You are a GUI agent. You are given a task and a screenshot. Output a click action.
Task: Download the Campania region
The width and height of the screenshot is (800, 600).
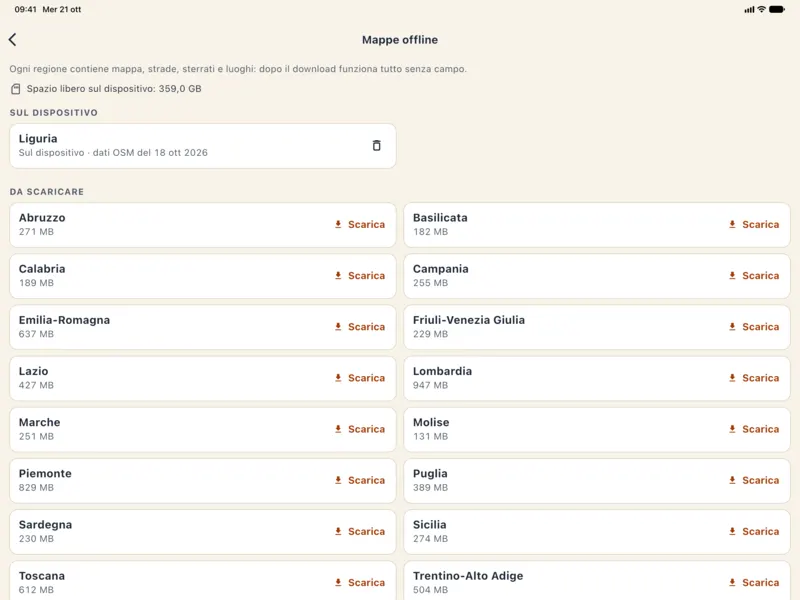point(754,276)
